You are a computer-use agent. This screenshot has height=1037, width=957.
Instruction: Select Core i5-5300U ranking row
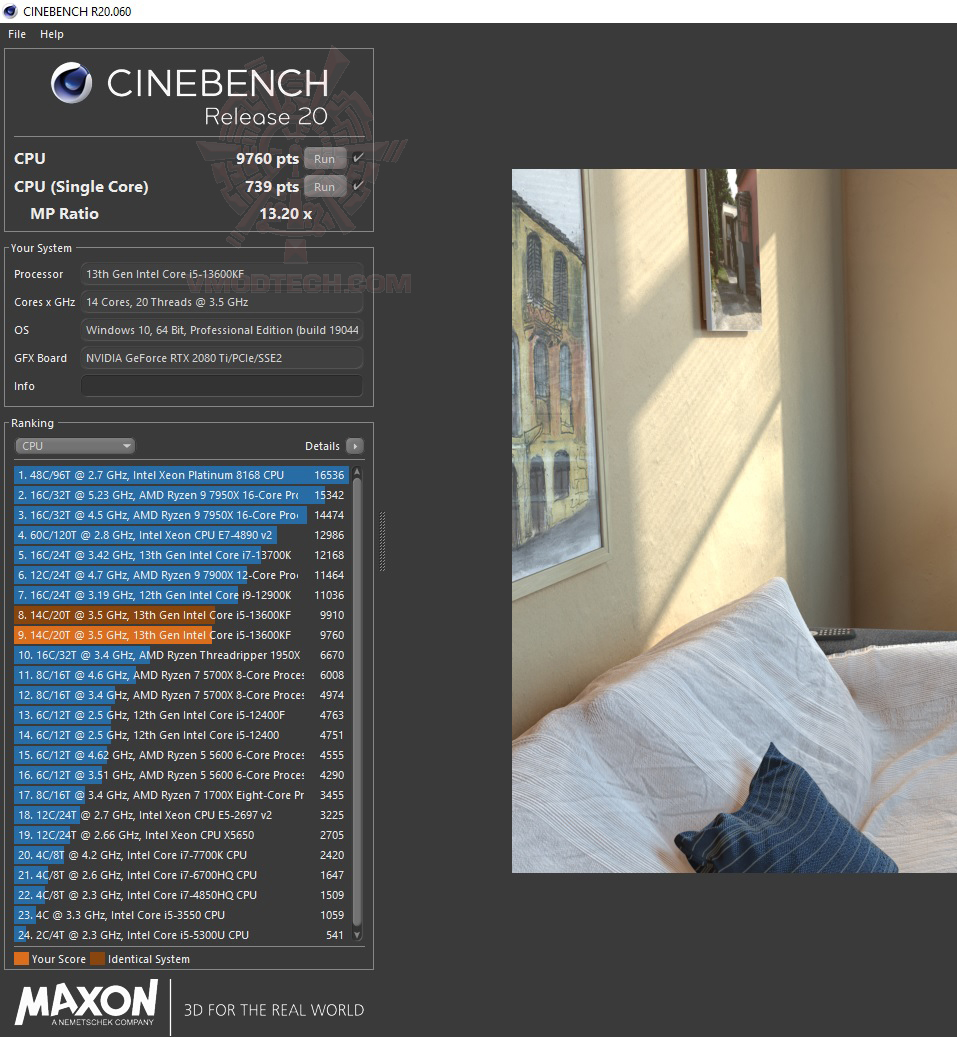[x=181, y=935]
